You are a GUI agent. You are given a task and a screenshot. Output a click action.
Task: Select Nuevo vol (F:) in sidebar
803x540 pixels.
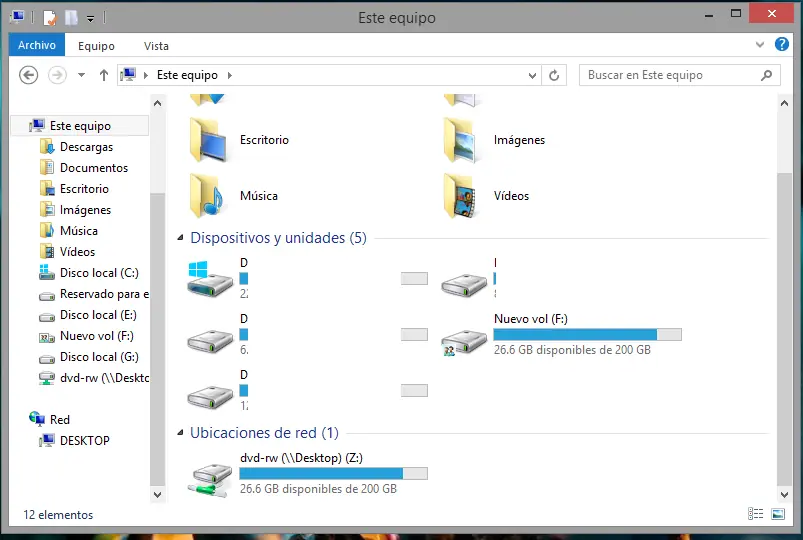[x=96, y=336]
